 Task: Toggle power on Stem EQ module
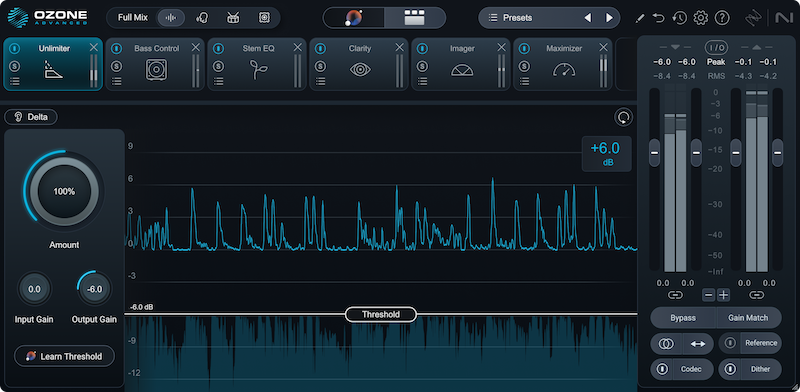coord(218,48)
